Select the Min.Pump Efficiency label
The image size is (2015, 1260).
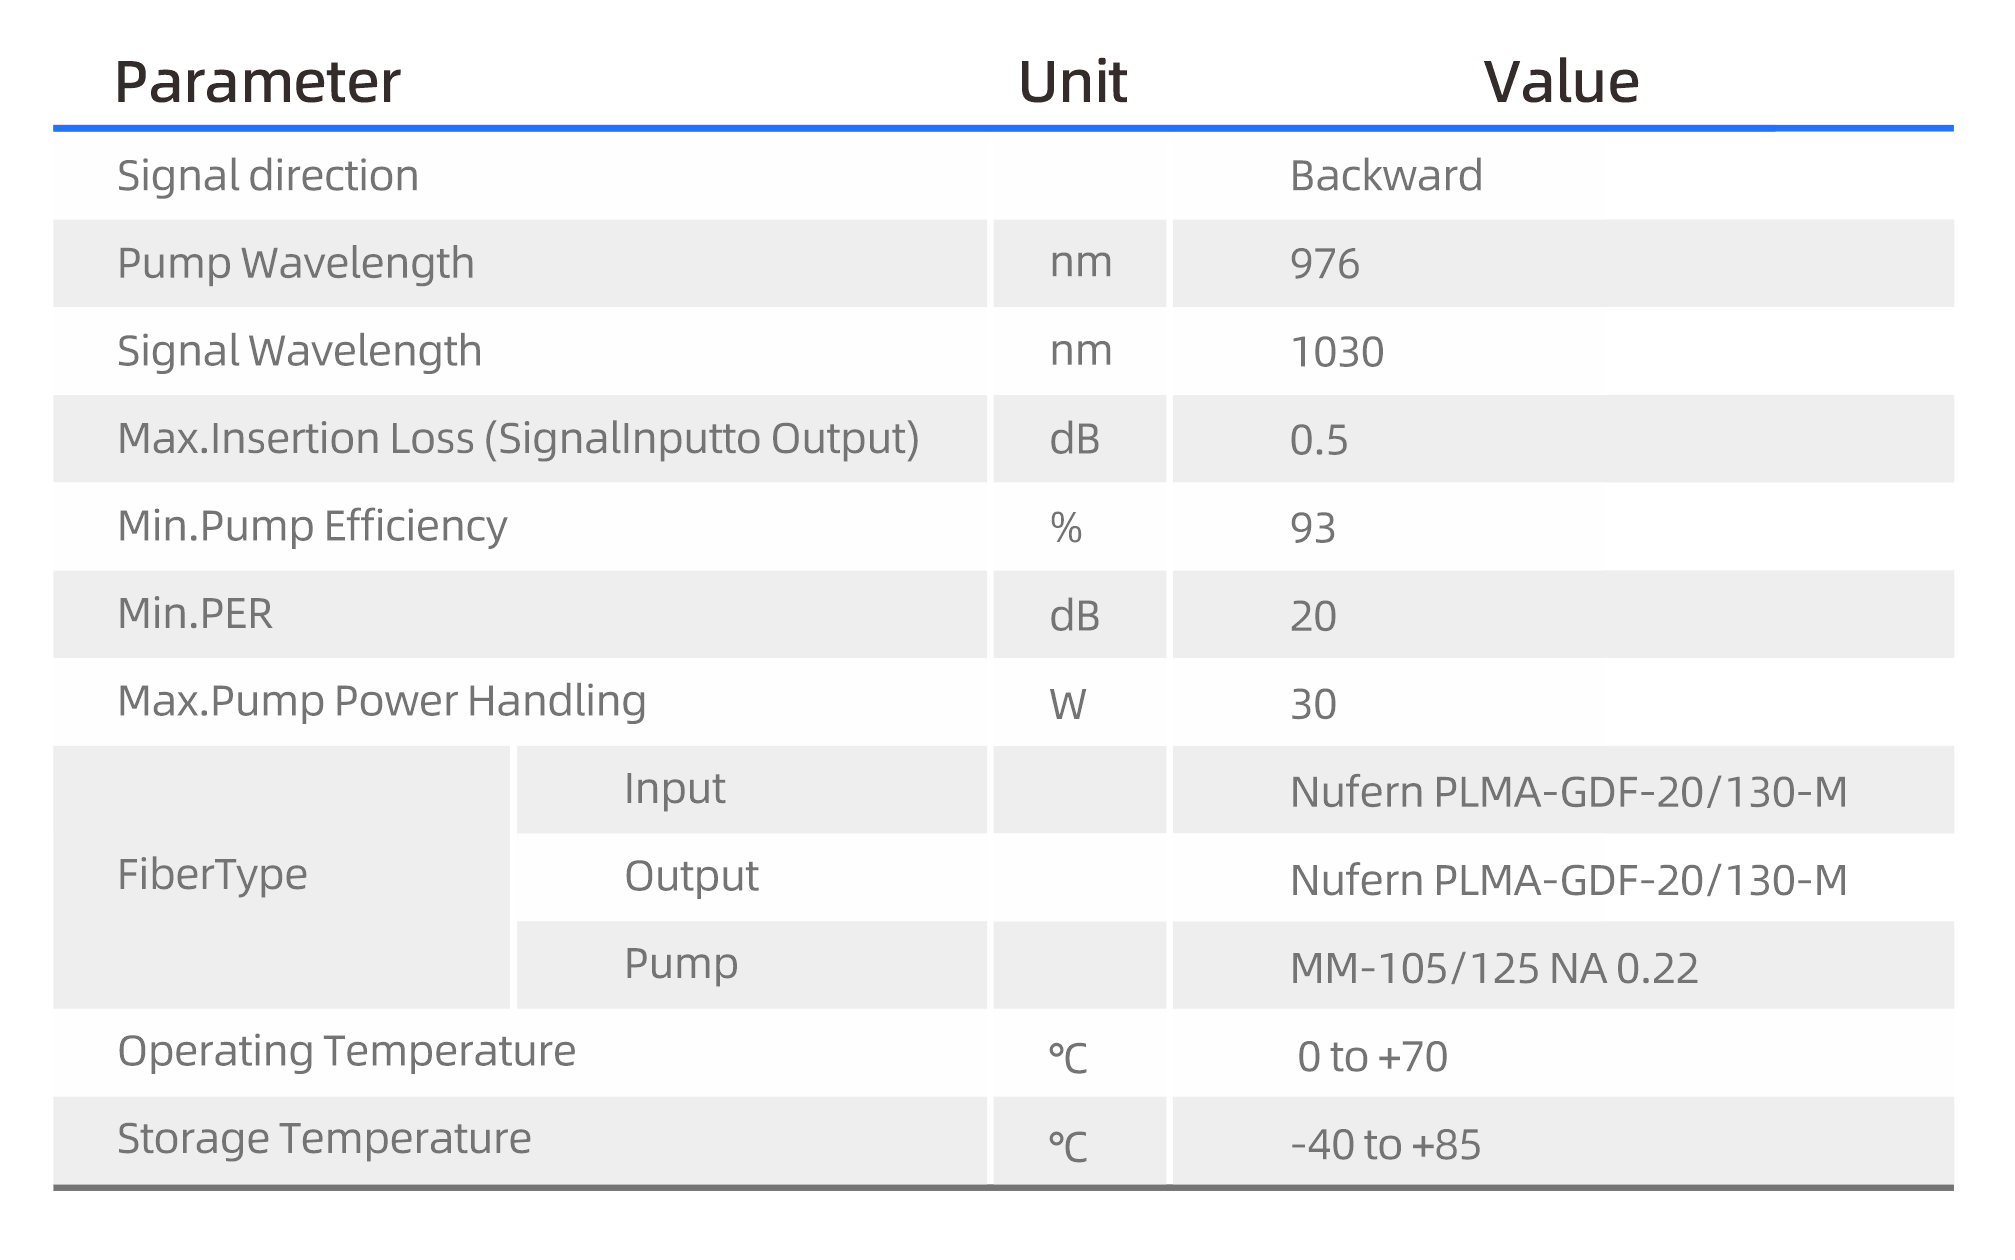tap(312, 526)
